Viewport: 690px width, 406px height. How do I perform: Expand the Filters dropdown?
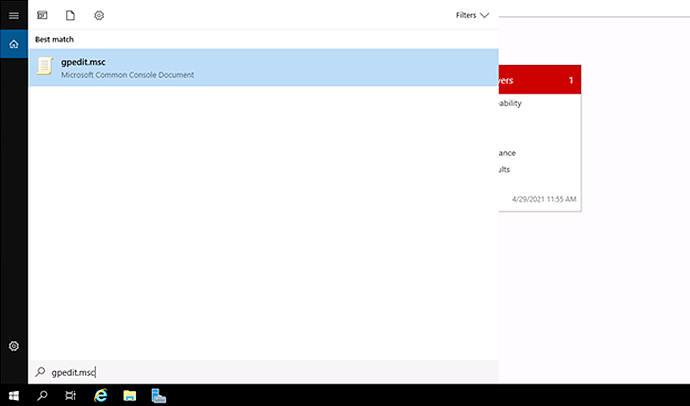[x=472, y=15]
